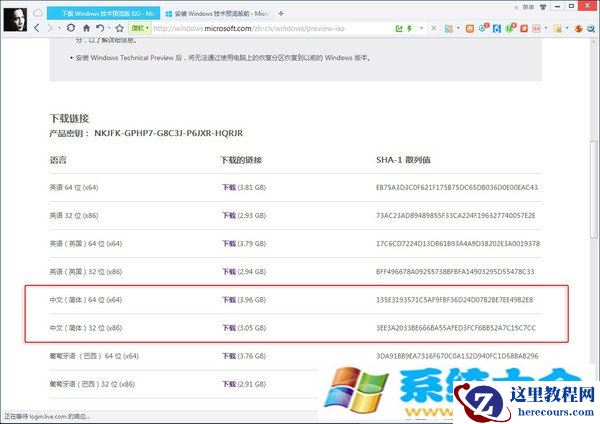Expand the dropdown after pink extension icon
Screen dimensions: 600x424
[546, 28]
